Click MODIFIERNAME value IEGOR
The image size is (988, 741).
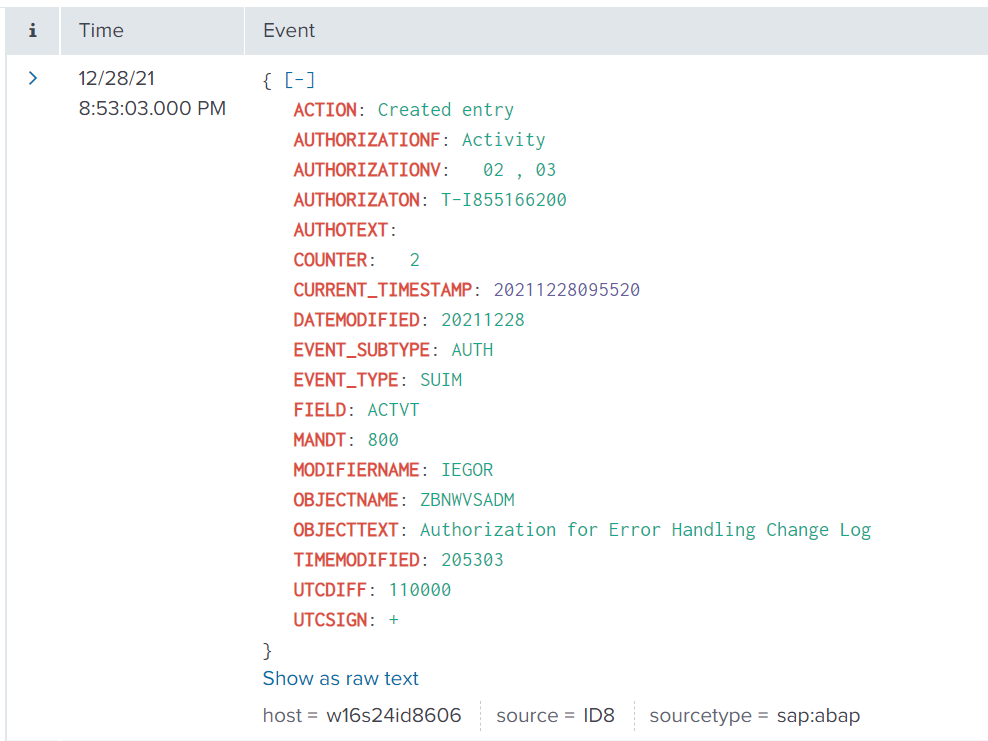tap(467, 470)
